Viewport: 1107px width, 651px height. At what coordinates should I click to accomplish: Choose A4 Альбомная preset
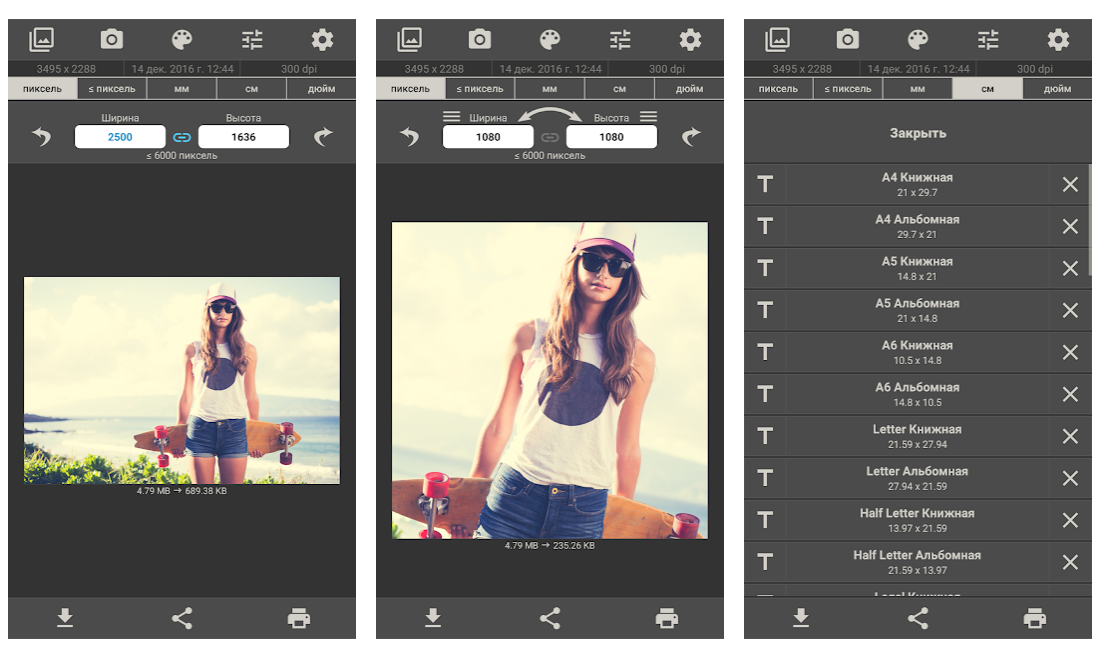point(916,226)
